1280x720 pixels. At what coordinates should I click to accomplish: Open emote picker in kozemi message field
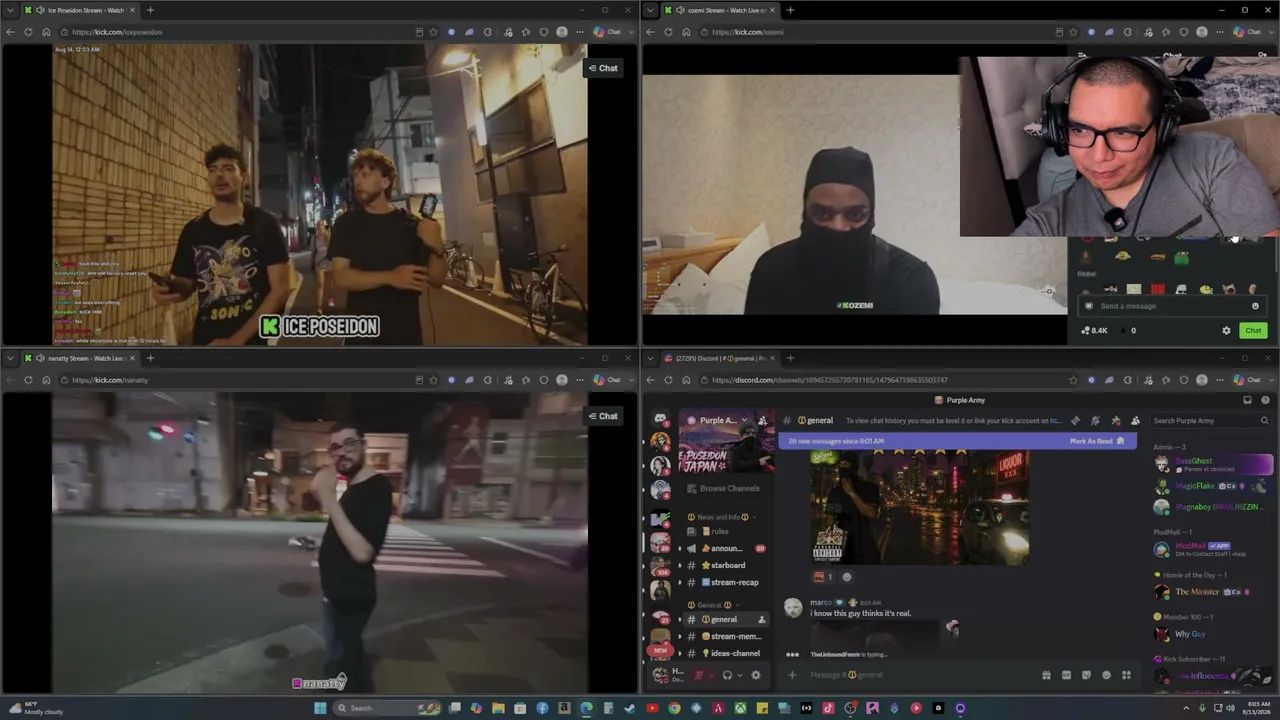coord(1255,306)
